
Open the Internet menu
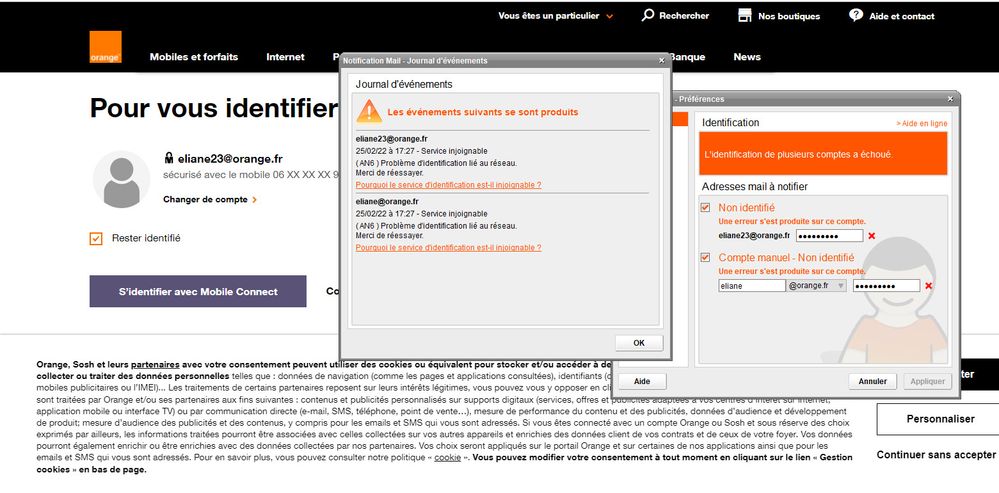click(x=285, y=57)
